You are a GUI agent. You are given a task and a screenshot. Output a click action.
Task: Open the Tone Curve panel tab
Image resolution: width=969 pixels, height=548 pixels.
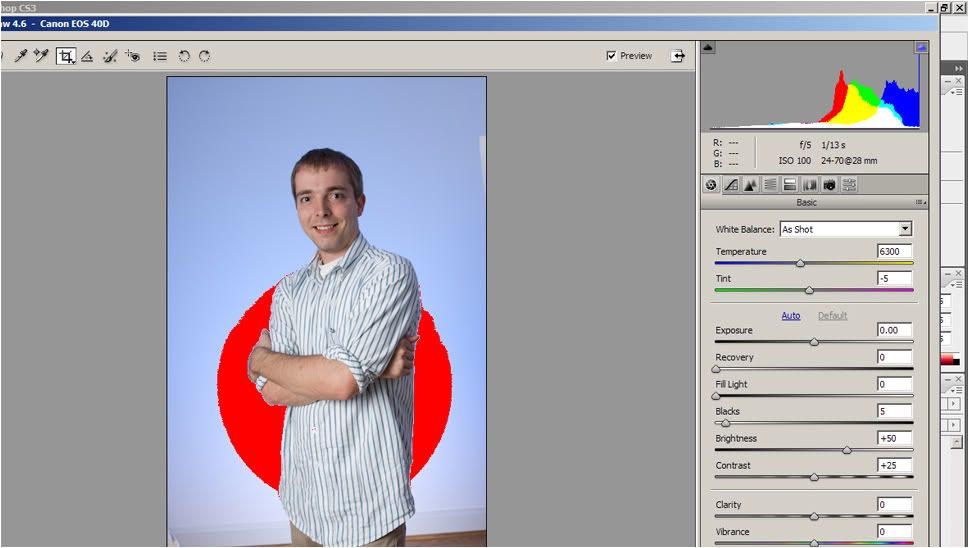click(x=731, y=185)
